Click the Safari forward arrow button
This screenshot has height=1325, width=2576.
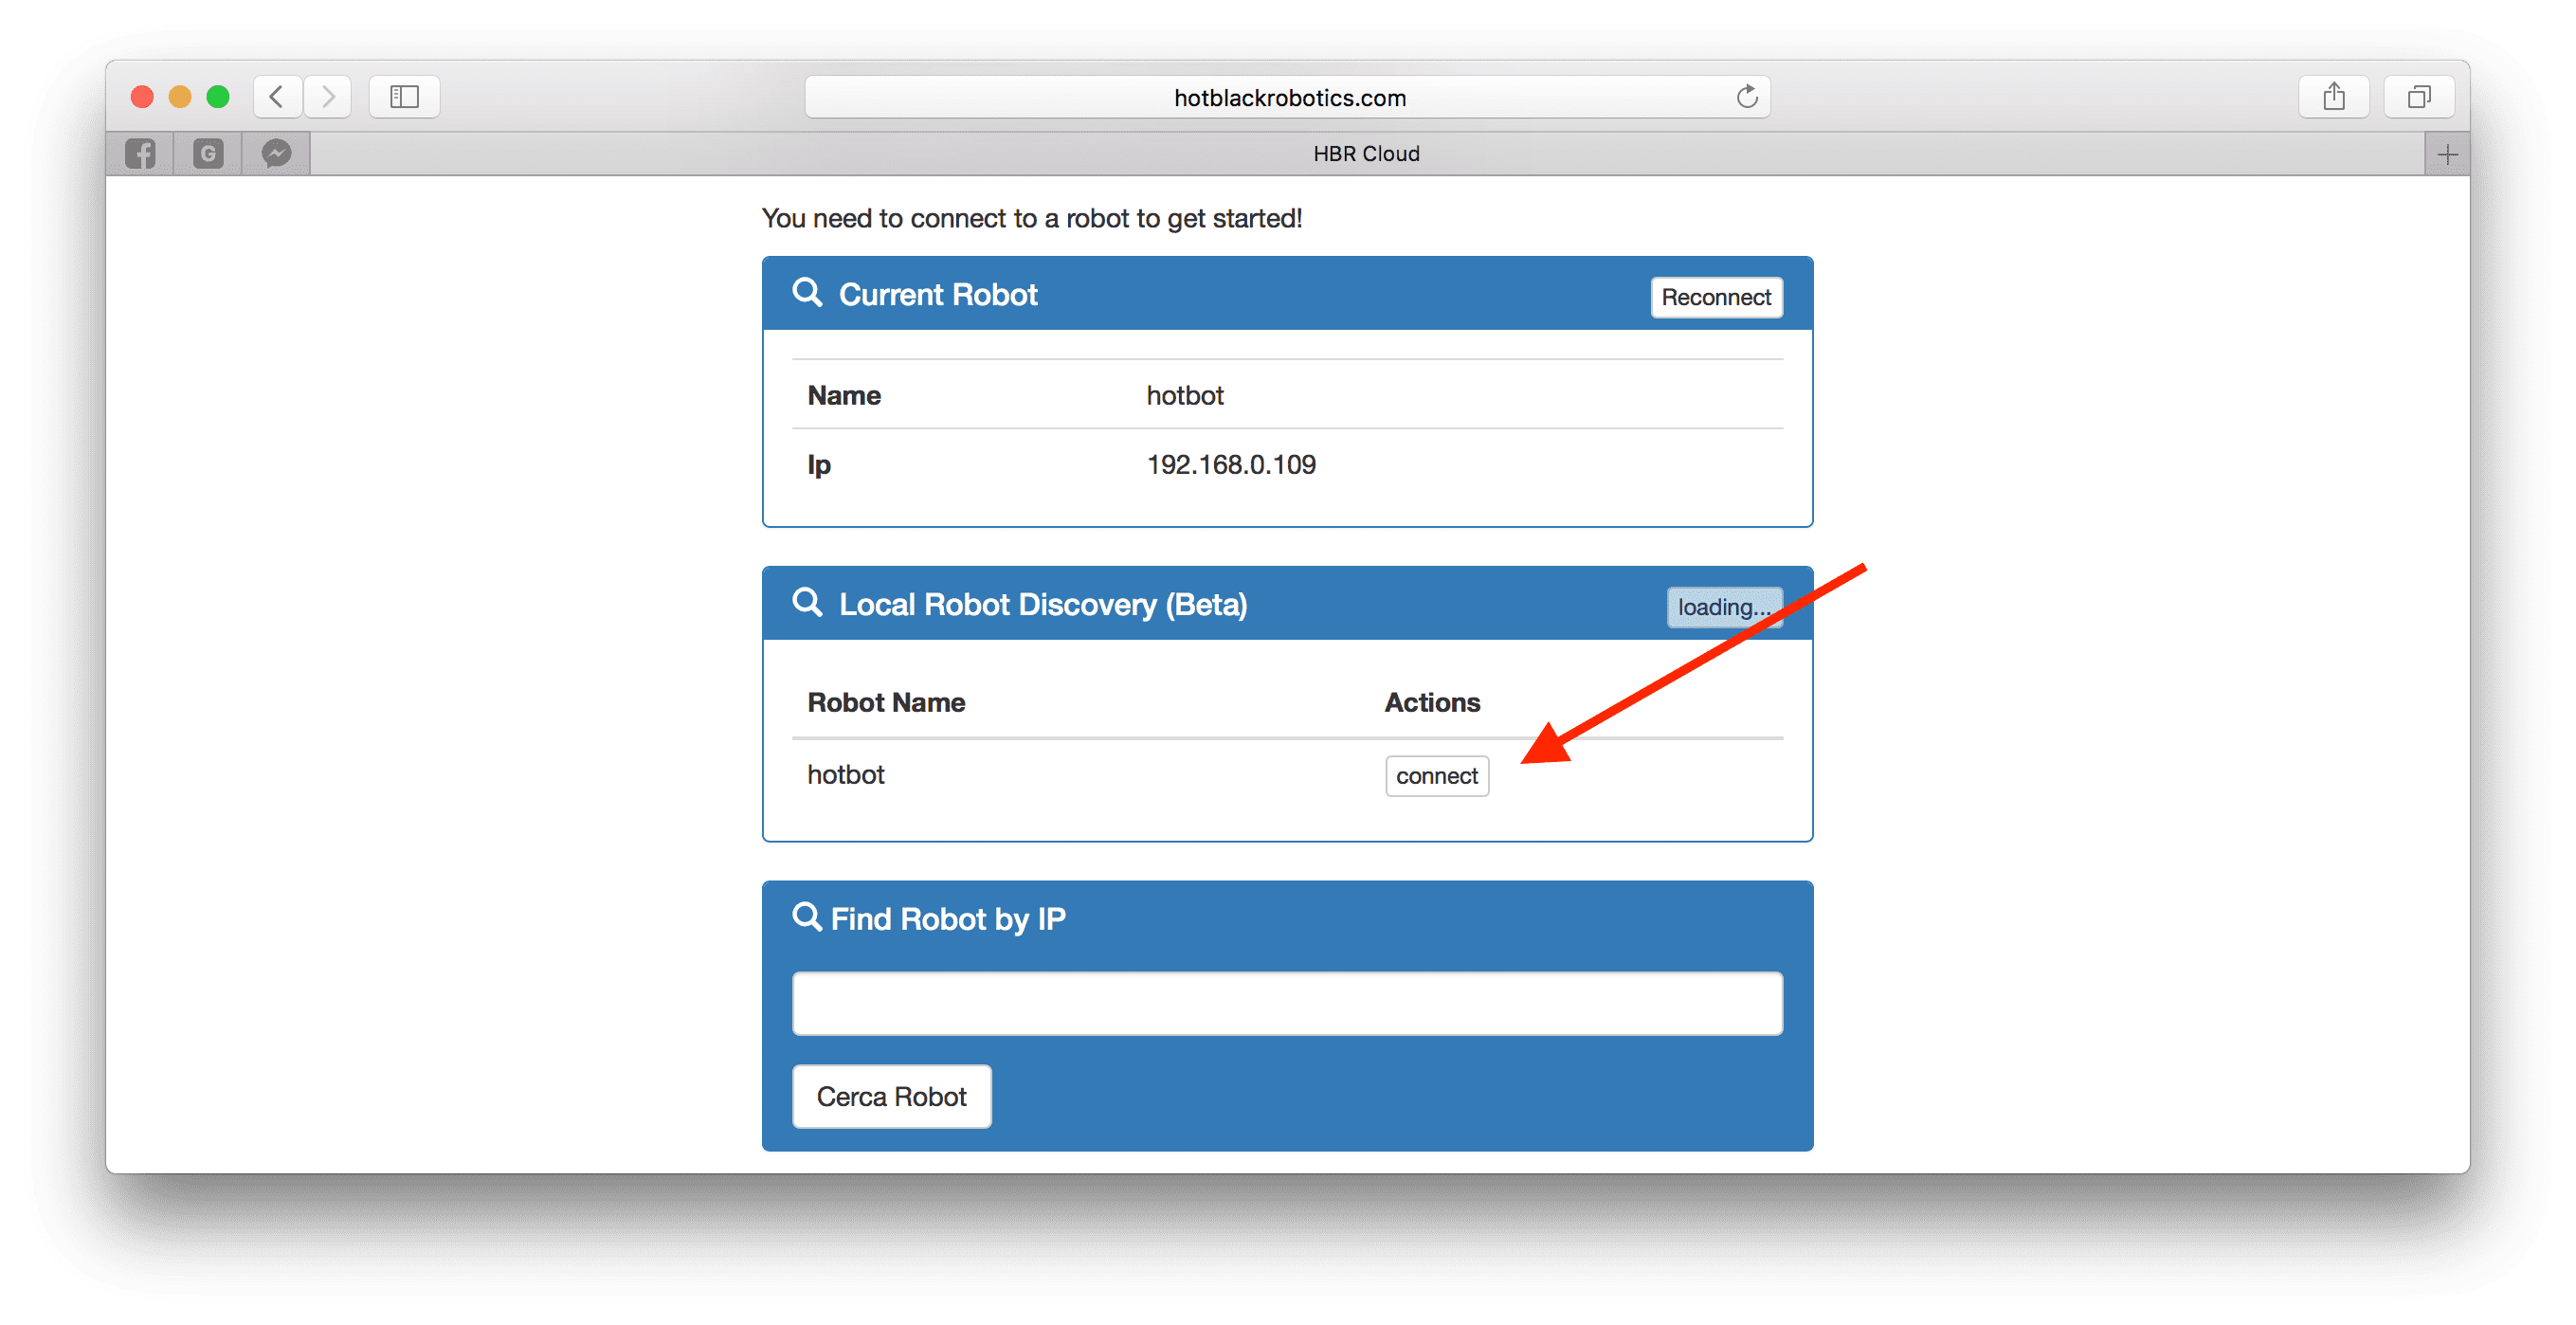pos(328,97)
